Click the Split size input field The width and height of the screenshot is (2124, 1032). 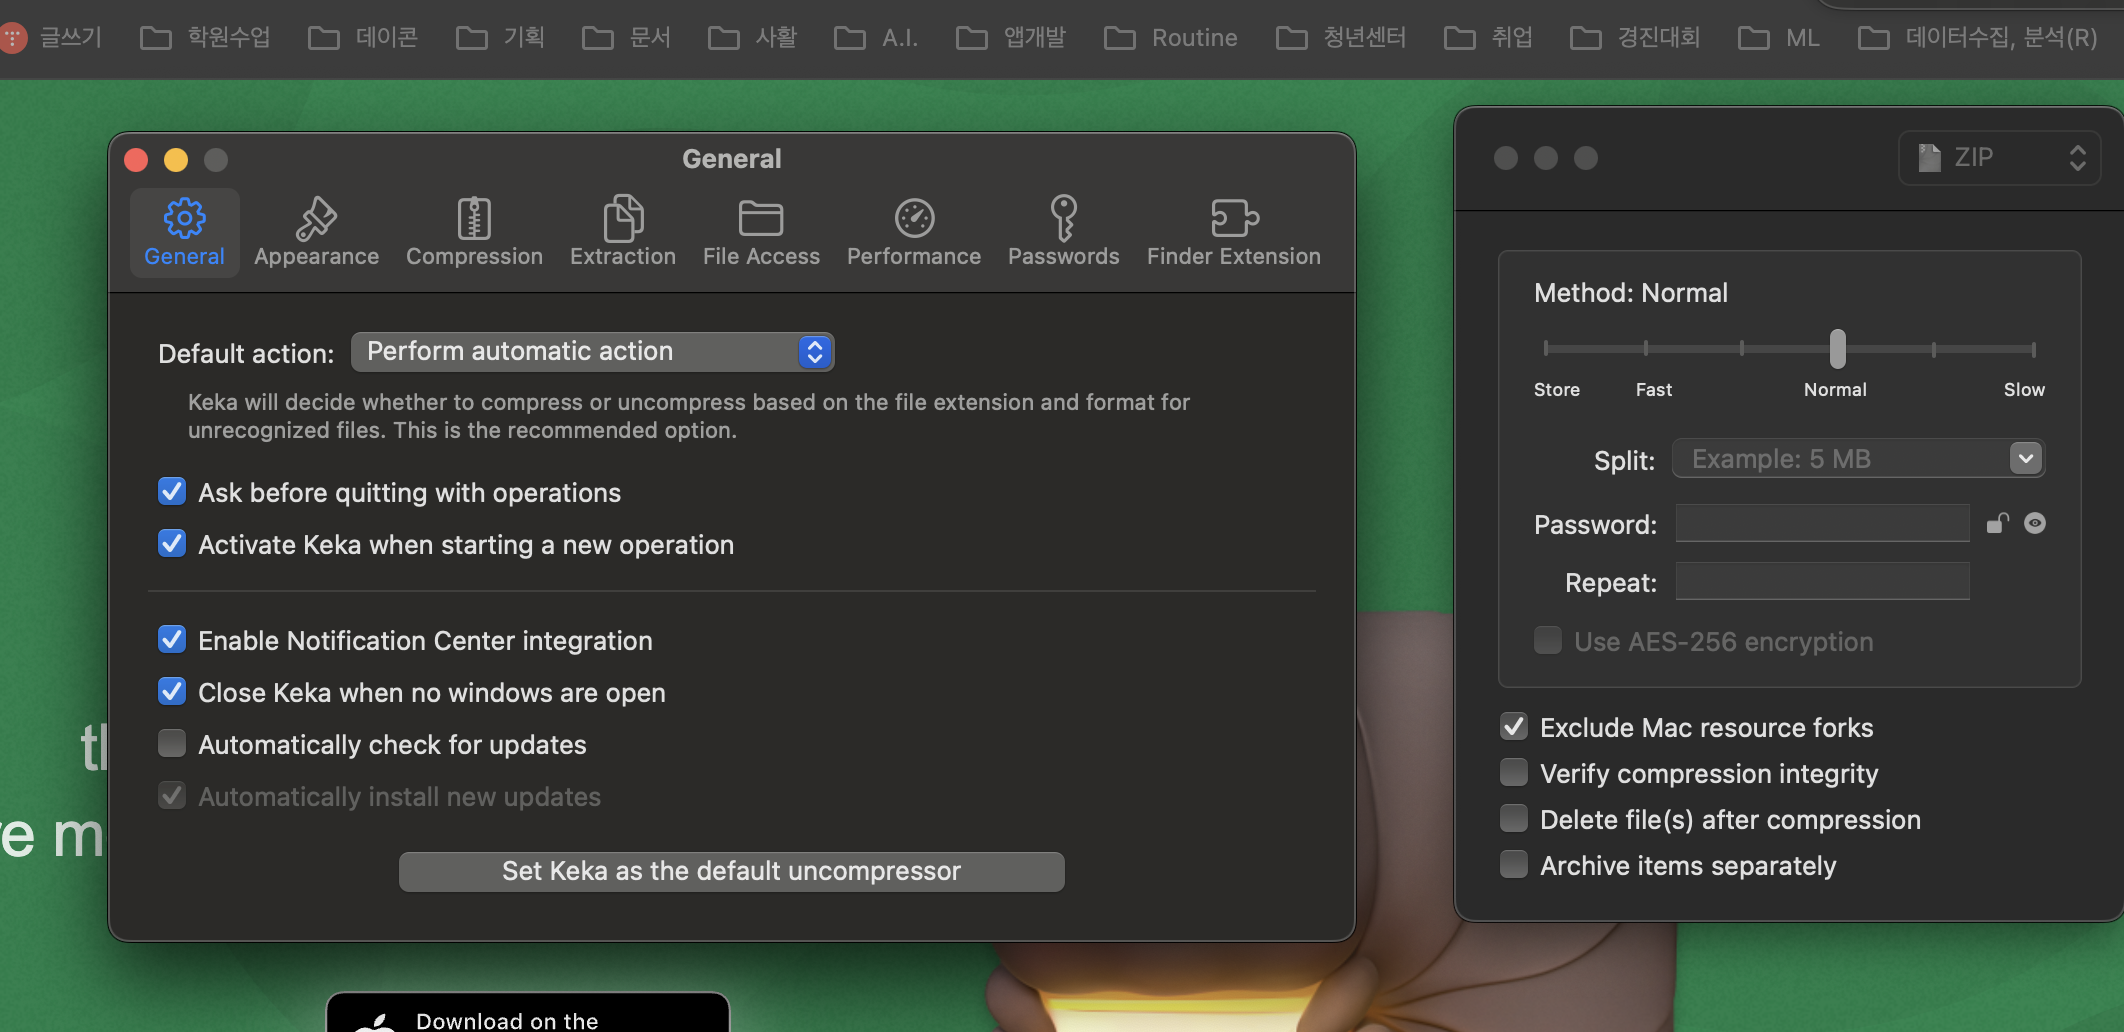(1840, 459)
